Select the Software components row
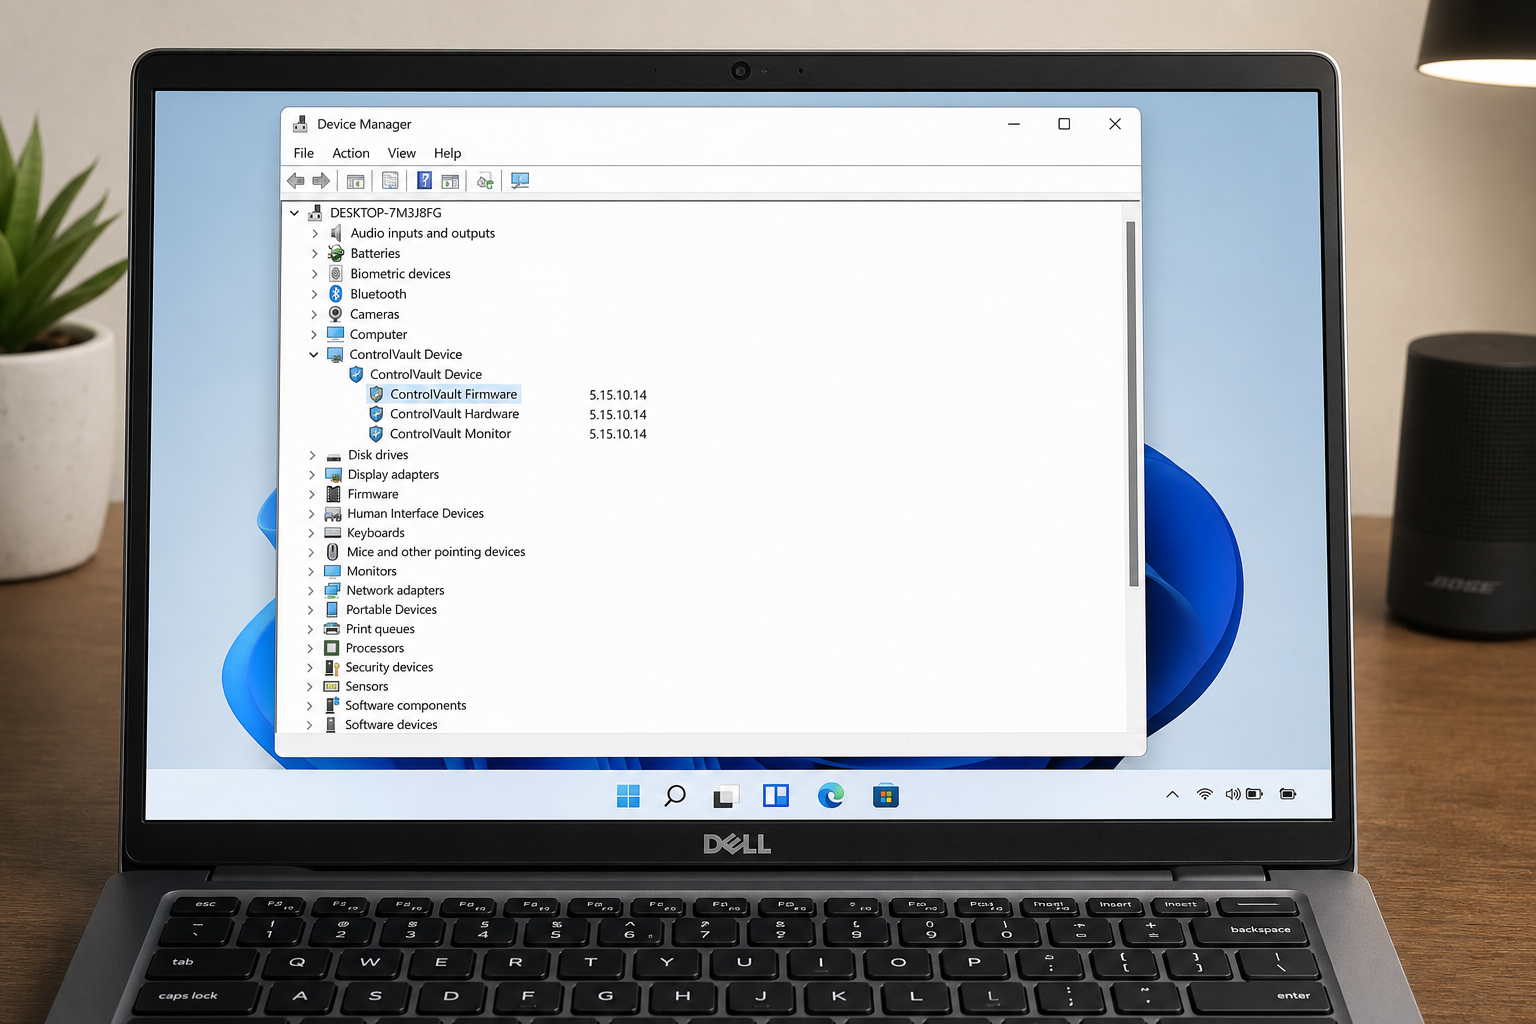The image size is (1536, 1024). pyautogui.click(x=406, y=706)
